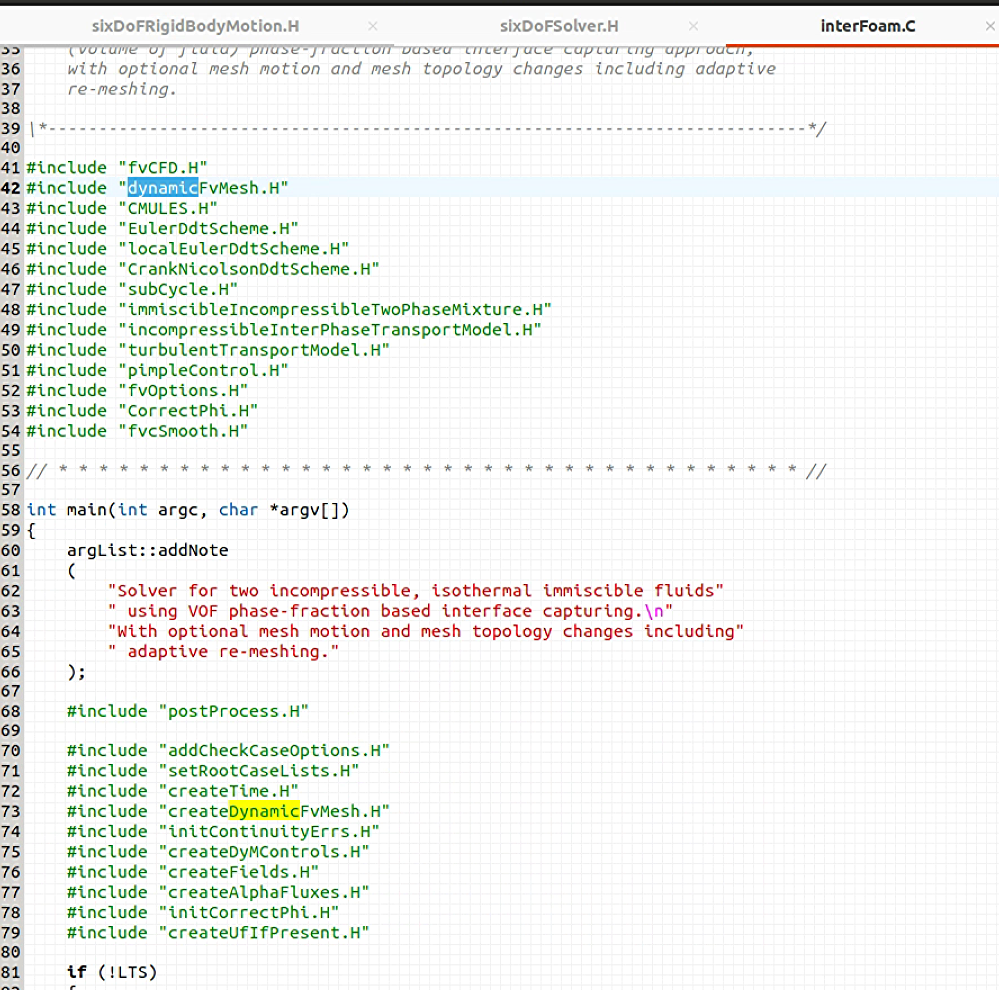This screenshot has height=990, width=999.
Task: Click the "turbulentTransportModel.H" include text
Action: (254, 350)
